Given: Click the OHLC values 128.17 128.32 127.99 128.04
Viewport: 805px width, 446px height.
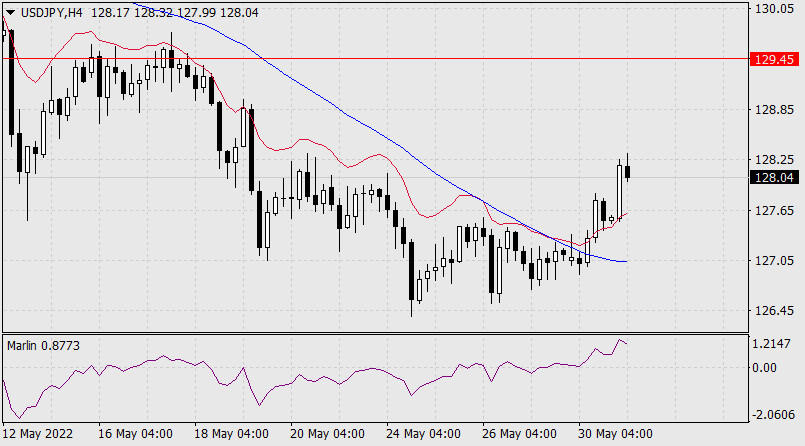Looking at the screenshot, I should [x=175, y=13].
